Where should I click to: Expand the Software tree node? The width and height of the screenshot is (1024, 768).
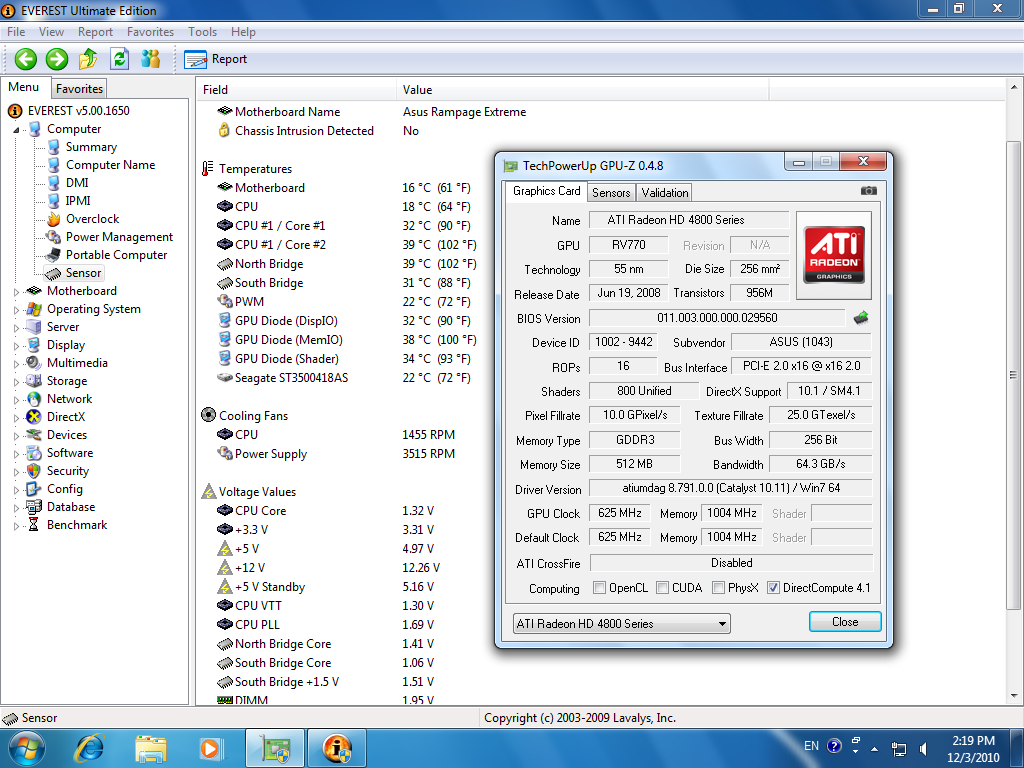16,454
